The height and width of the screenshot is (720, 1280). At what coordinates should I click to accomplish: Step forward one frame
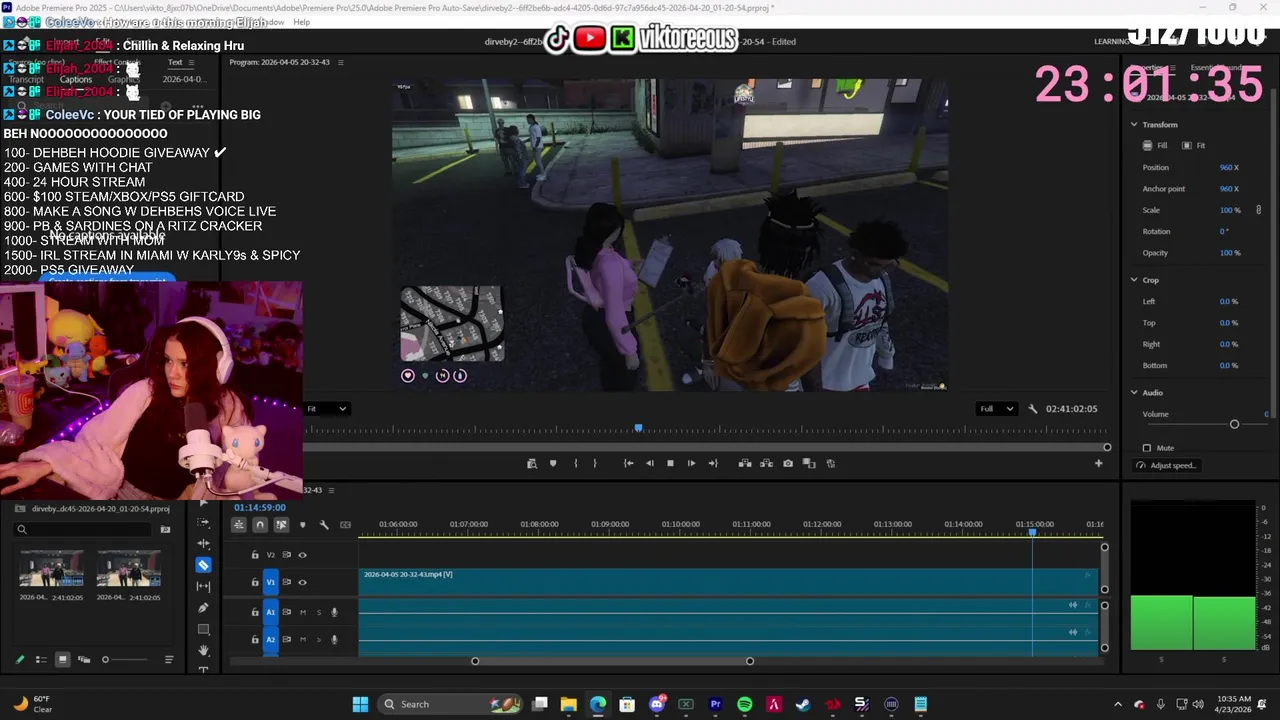[691, 463]
